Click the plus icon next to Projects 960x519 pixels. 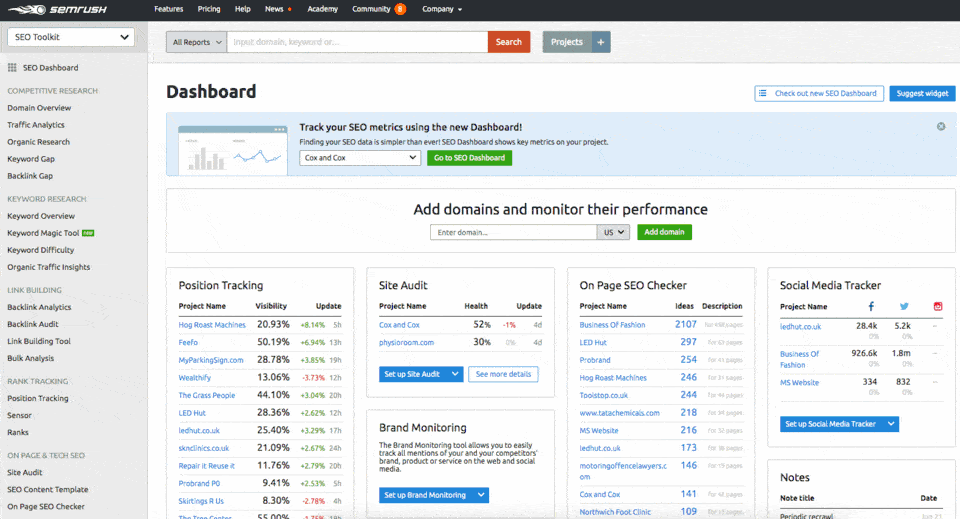601,42
